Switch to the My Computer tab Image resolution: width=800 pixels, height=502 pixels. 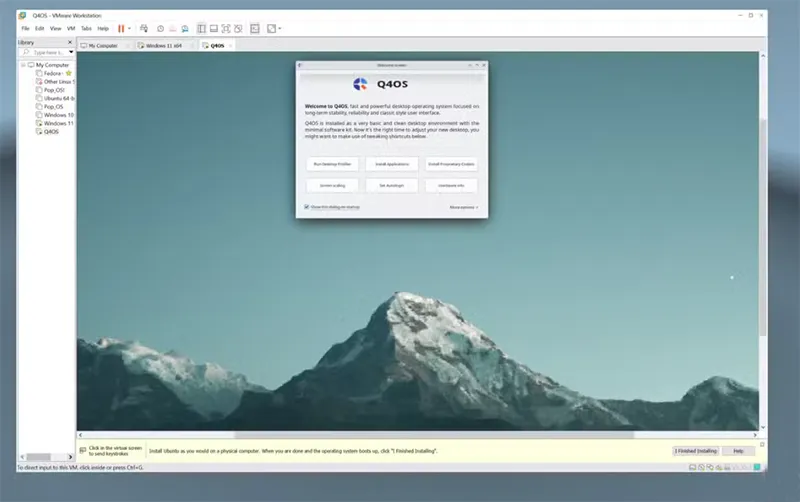(x=103, y=45)
